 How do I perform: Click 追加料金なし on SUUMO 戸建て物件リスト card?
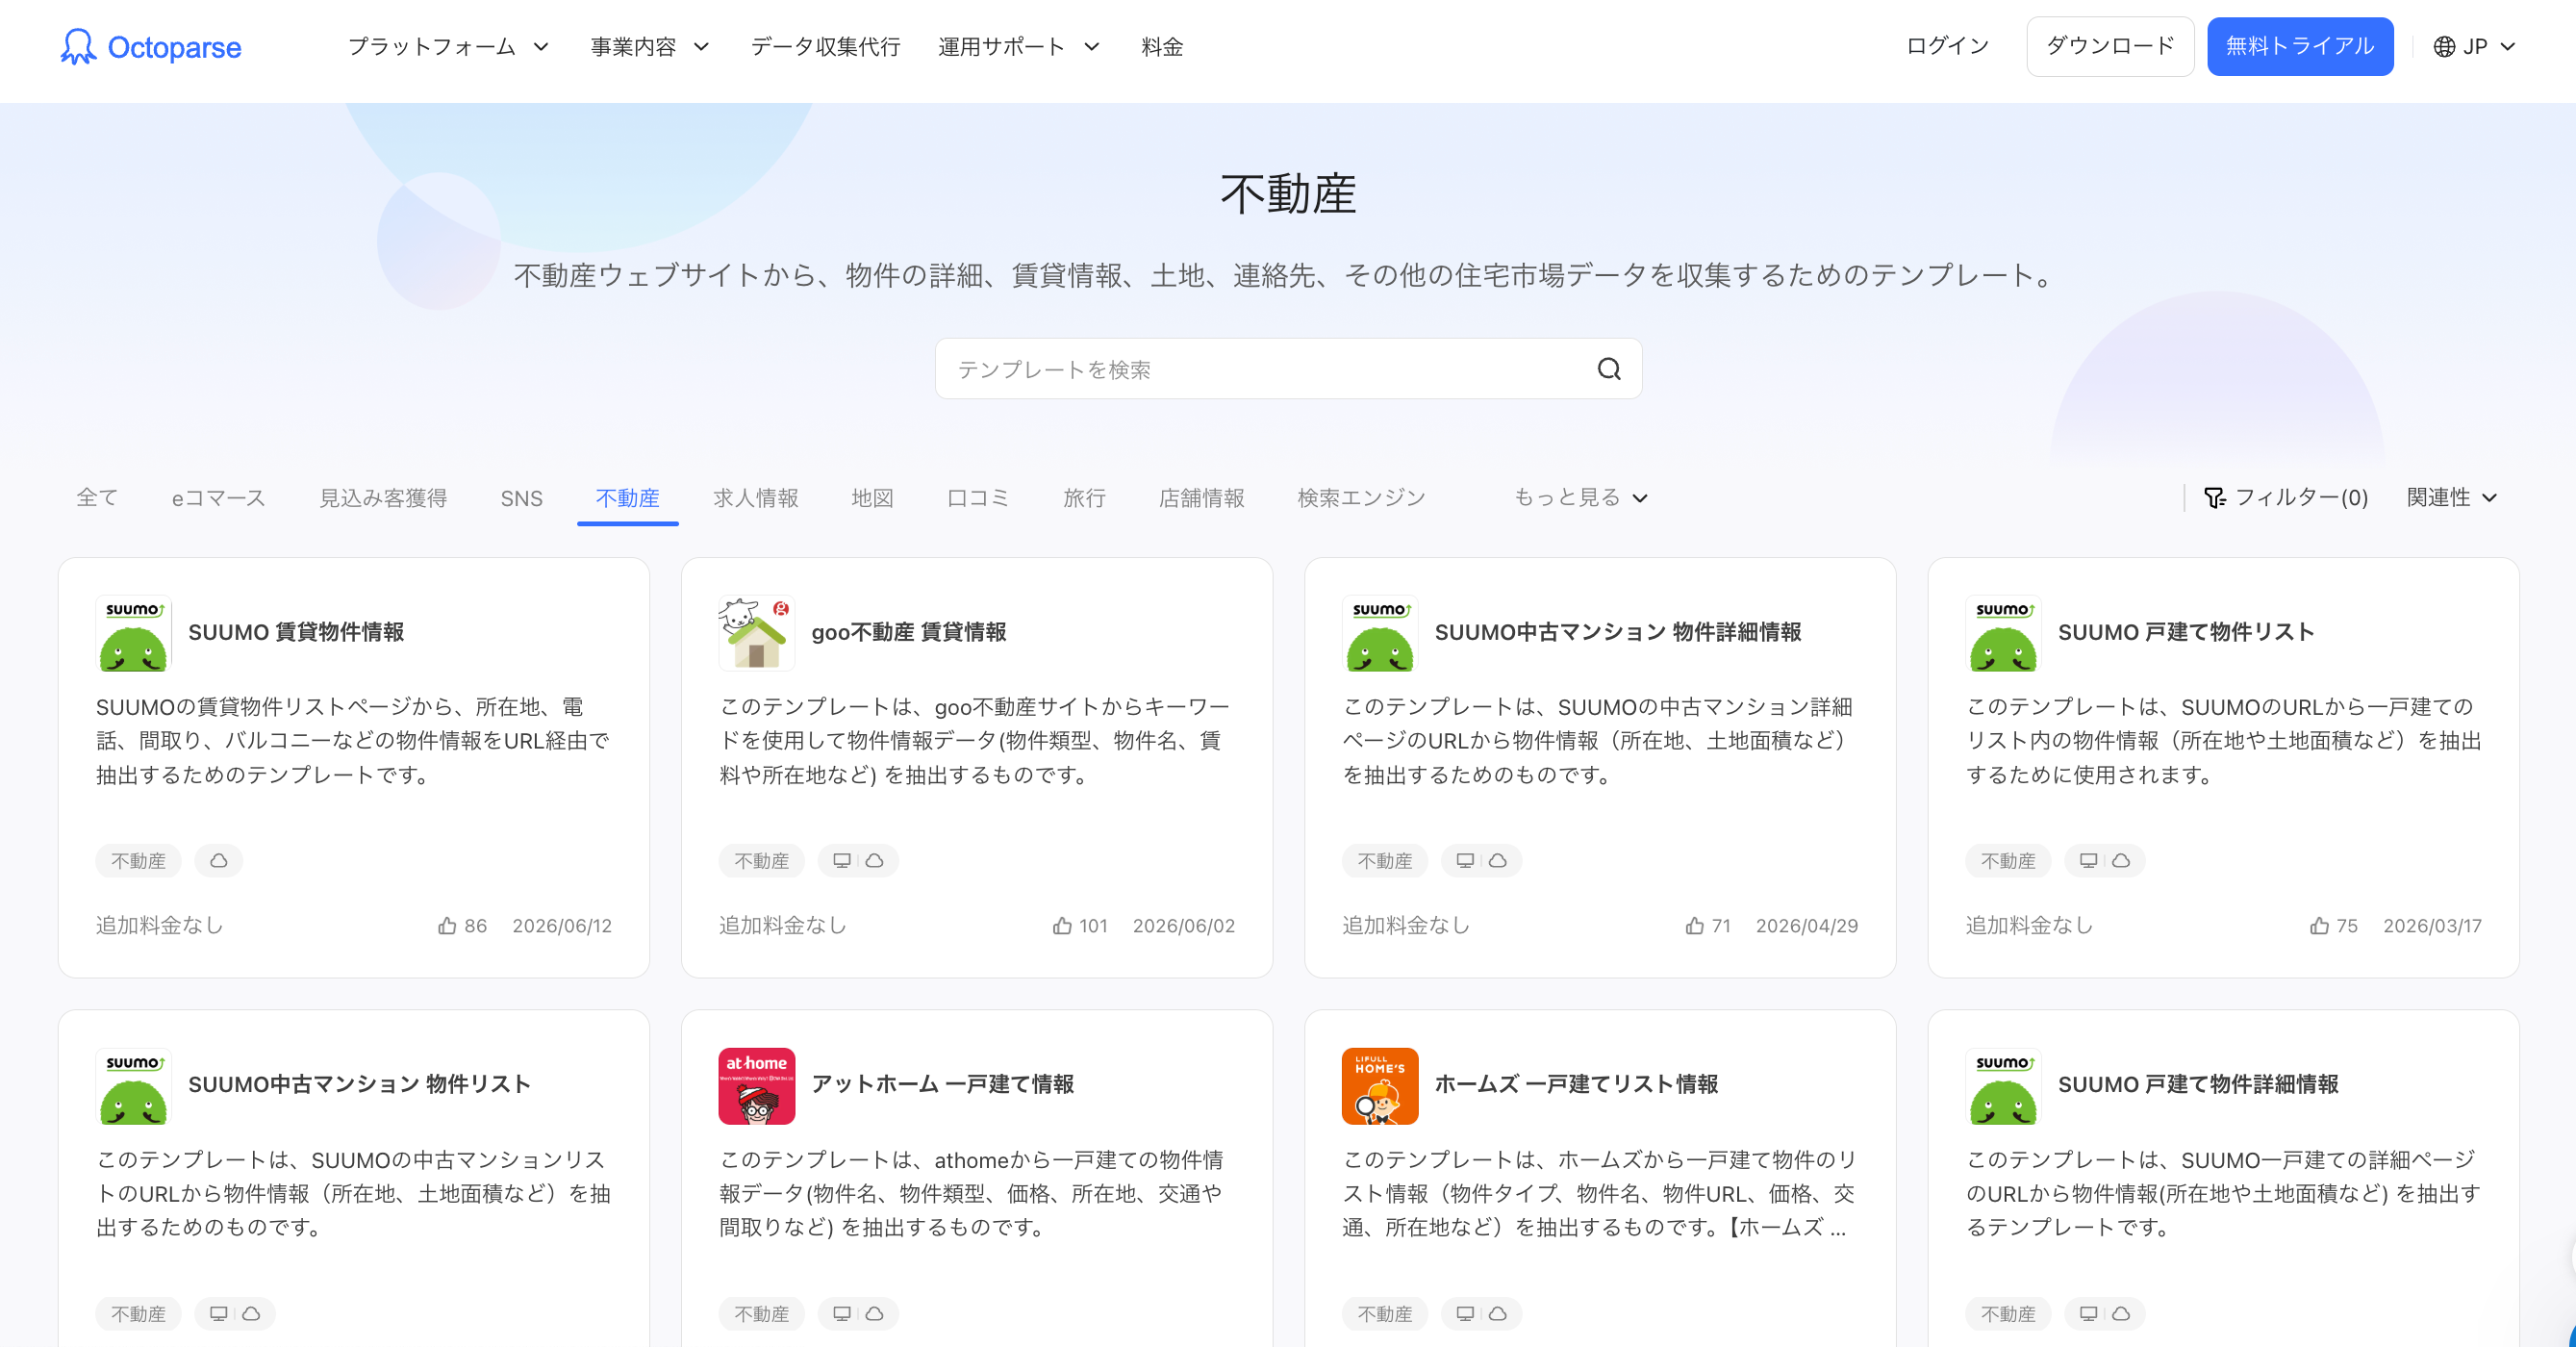pyautogui.click(x=2029, y=926)
